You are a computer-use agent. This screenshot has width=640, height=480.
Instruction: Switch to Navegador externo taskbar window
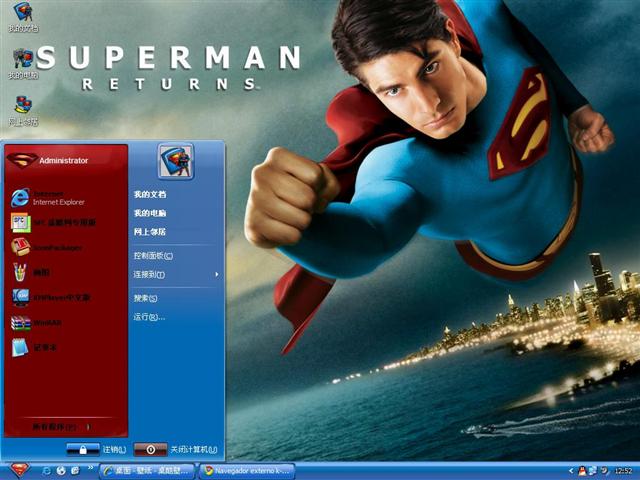(247, 471)
